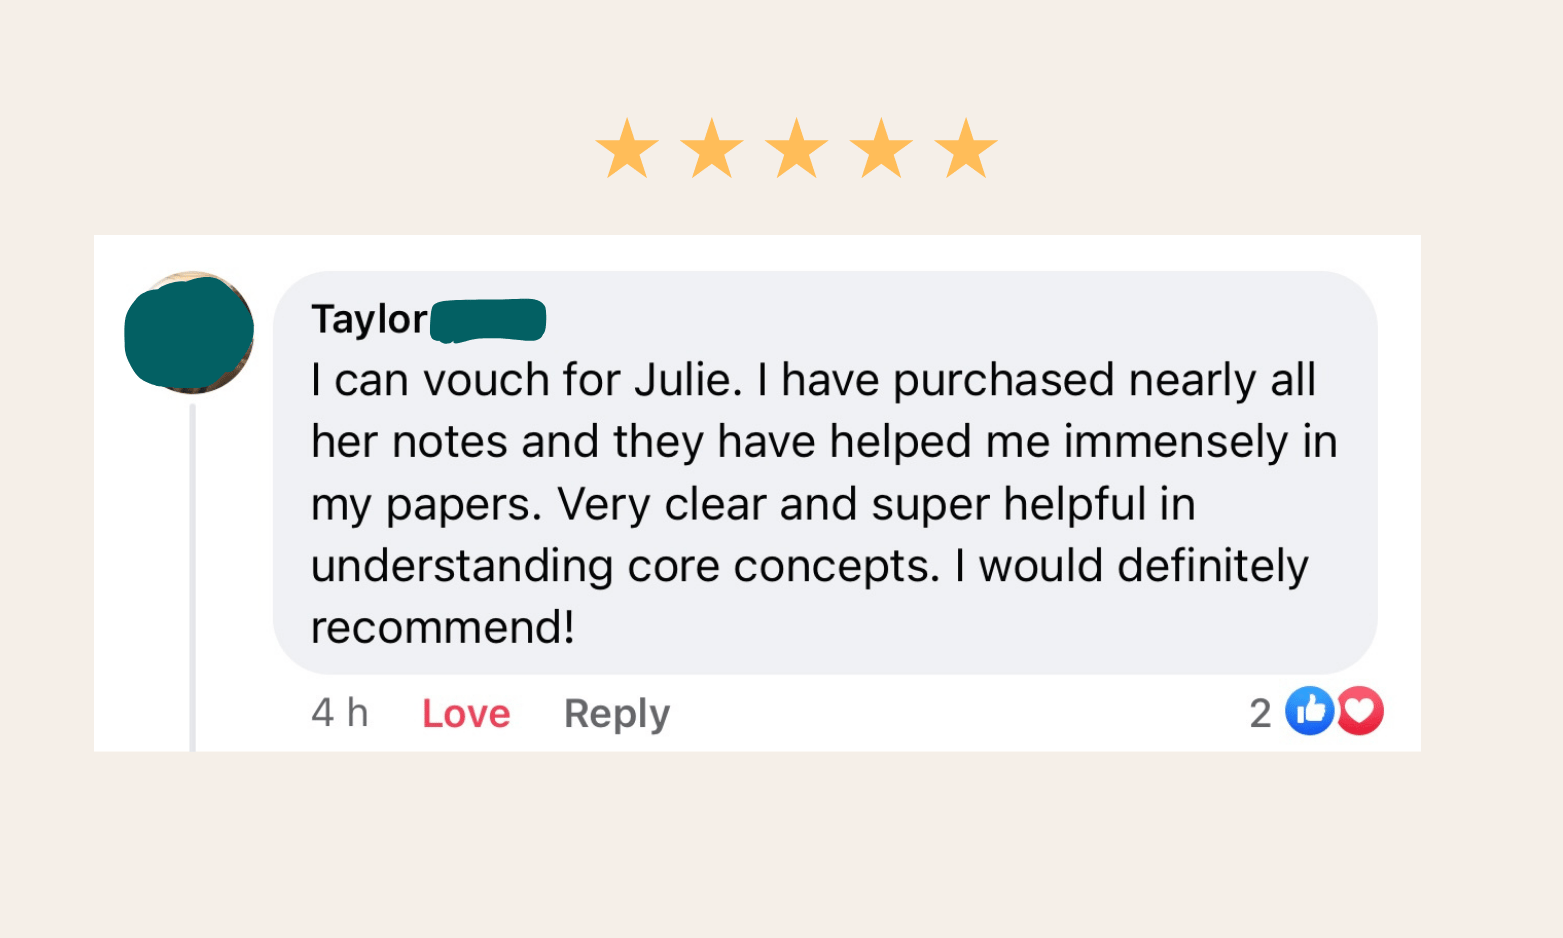Click the fourth gold star
The width and height of the screenshot is (1563, 938).
[881, 149]
